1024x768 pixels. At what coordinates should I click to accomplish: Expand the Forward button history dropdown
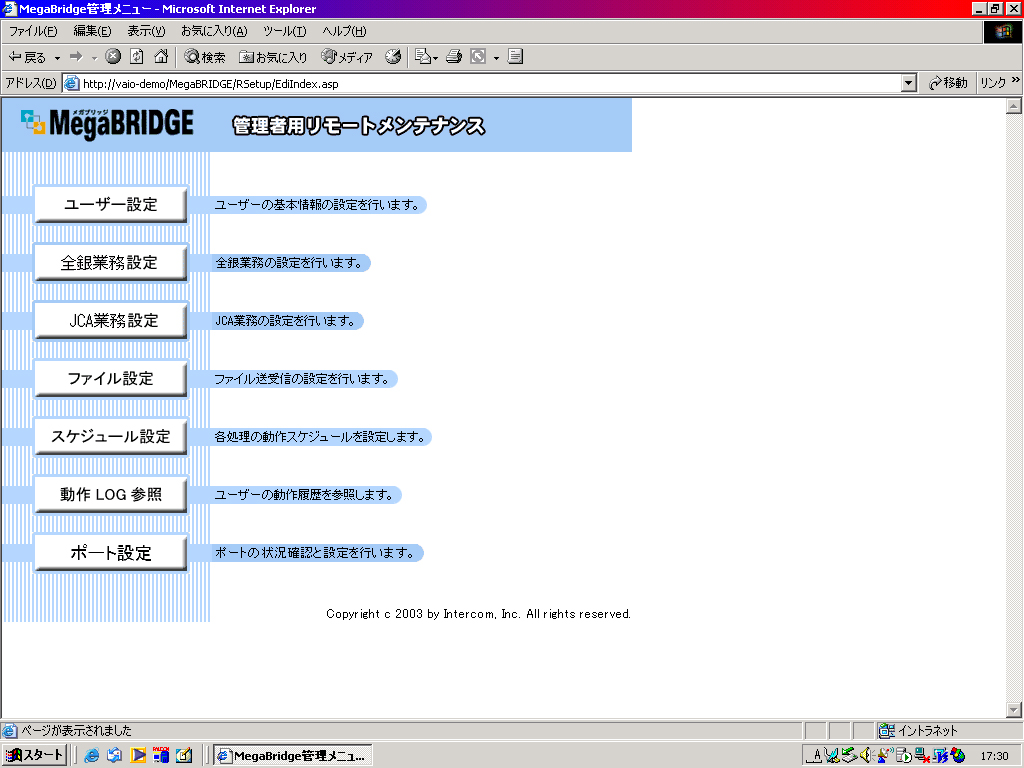95,58
